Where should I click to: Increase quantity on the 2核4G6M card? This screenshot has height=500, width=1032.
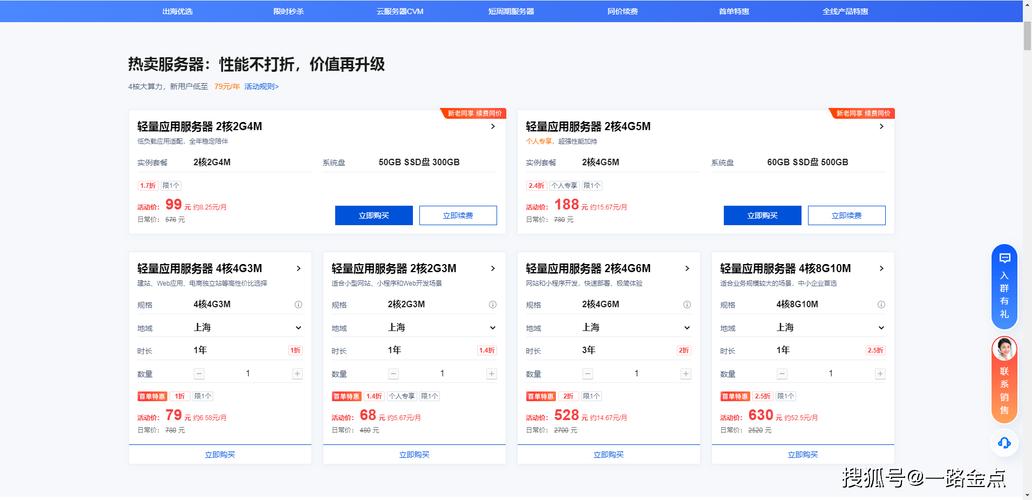coord(685,373)
